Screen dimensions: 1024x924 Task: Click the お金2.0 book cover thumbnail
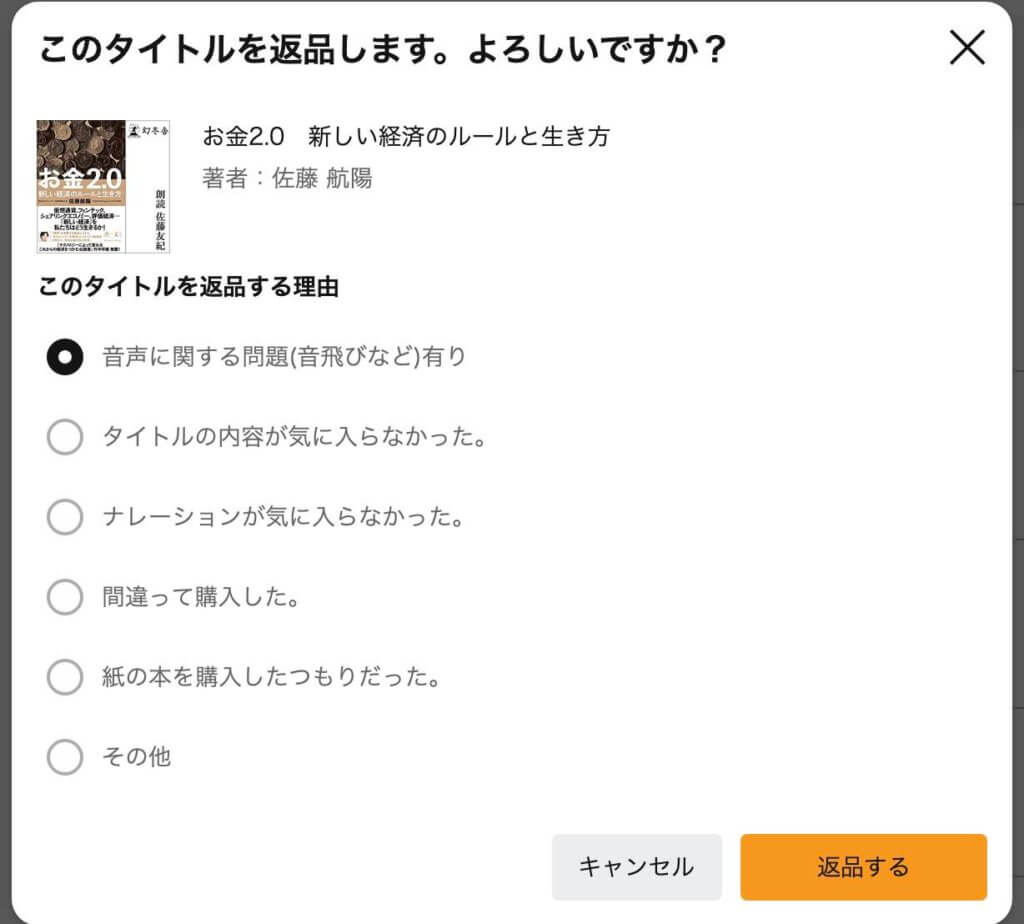click(103, 187)
